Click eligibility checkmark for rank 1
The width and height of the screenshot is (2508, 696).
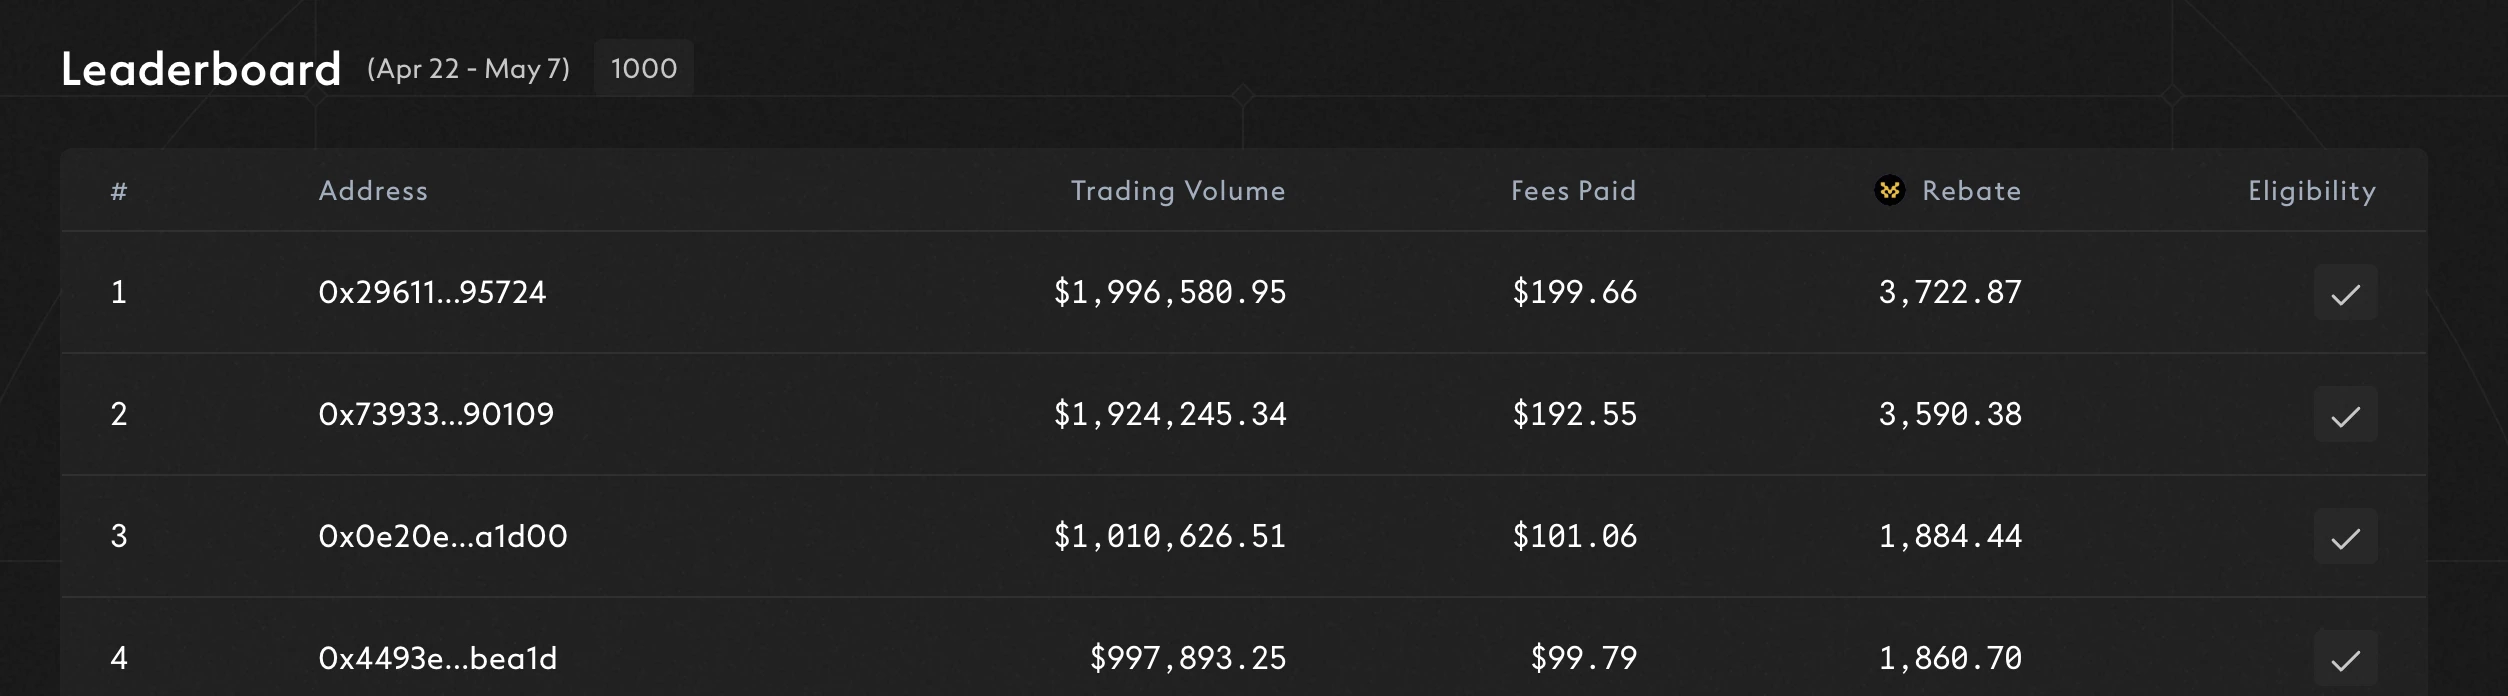pos(2345,293)
